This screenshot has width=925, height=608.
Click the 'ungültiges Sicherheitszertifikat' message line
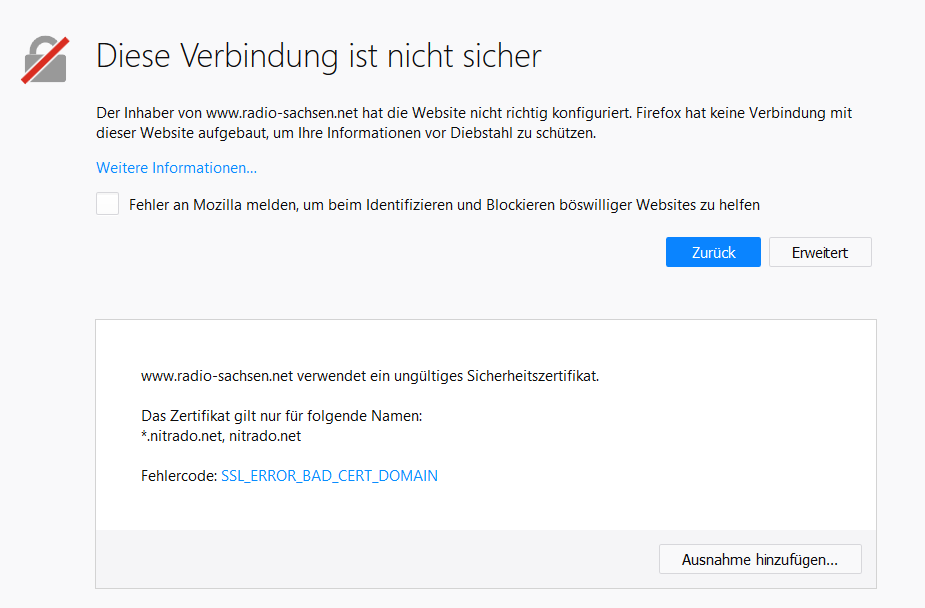click(x=370, y=377)
